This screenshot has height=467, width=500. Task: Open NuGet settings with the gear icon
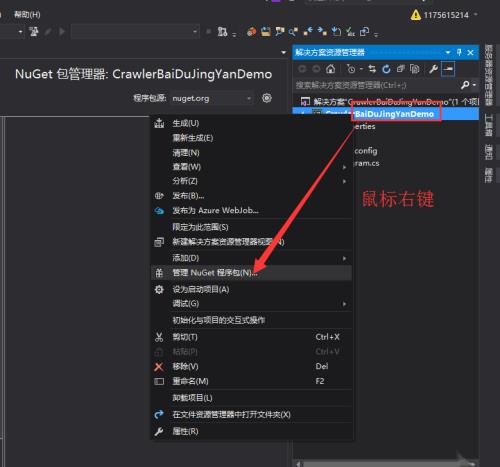coord(267,98)
